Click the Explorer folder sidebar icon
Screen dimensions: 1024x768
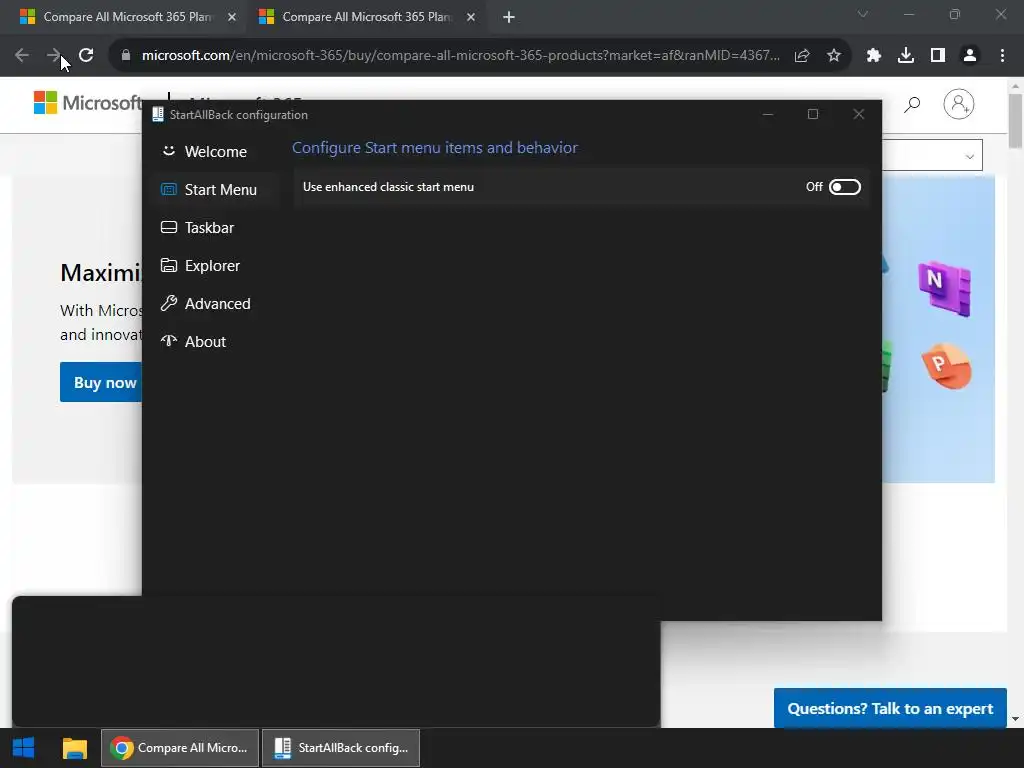coord(168,265)
